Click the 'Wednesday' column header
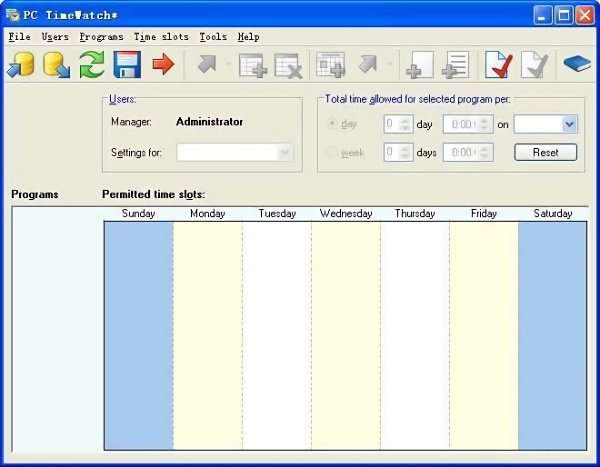The image size is (600, 467). click(346, 214)
